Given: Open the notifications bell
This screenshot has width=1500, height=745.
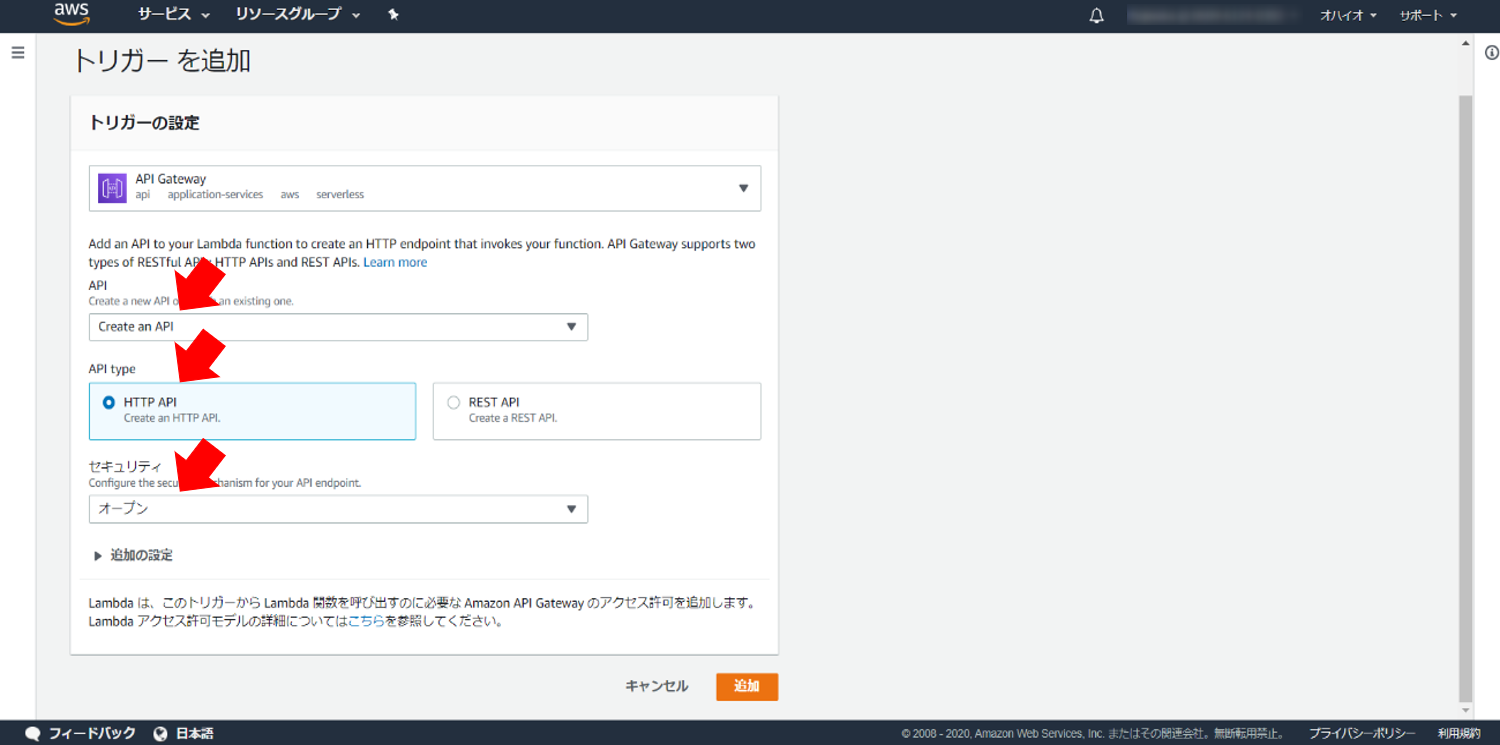Looking at the screenshot, I should click(1097, 16).
